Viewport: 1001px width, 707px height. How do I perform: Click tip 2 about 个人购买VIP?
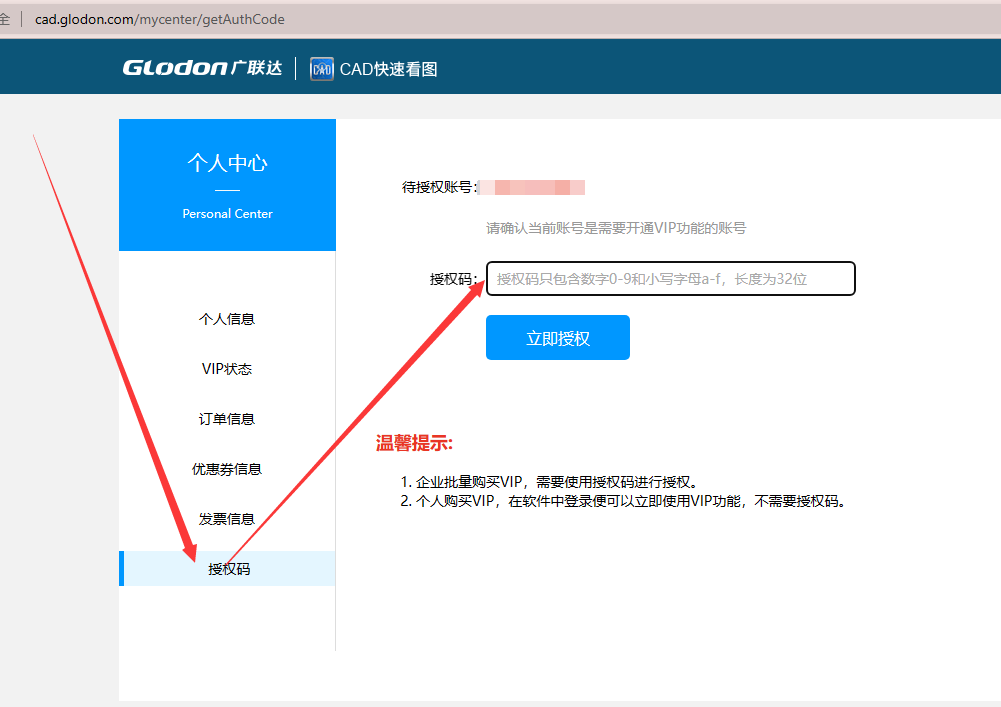tap(623, 501)
